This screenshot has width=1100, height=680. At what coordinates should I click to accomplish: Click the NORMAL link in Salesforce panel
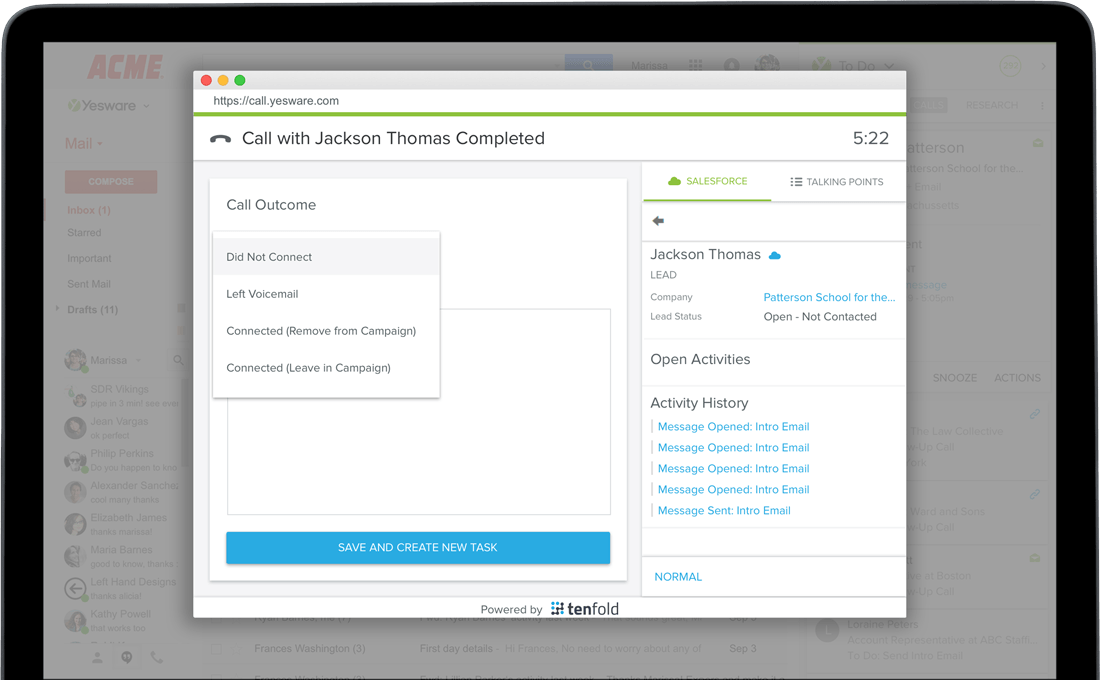point(678,577)
